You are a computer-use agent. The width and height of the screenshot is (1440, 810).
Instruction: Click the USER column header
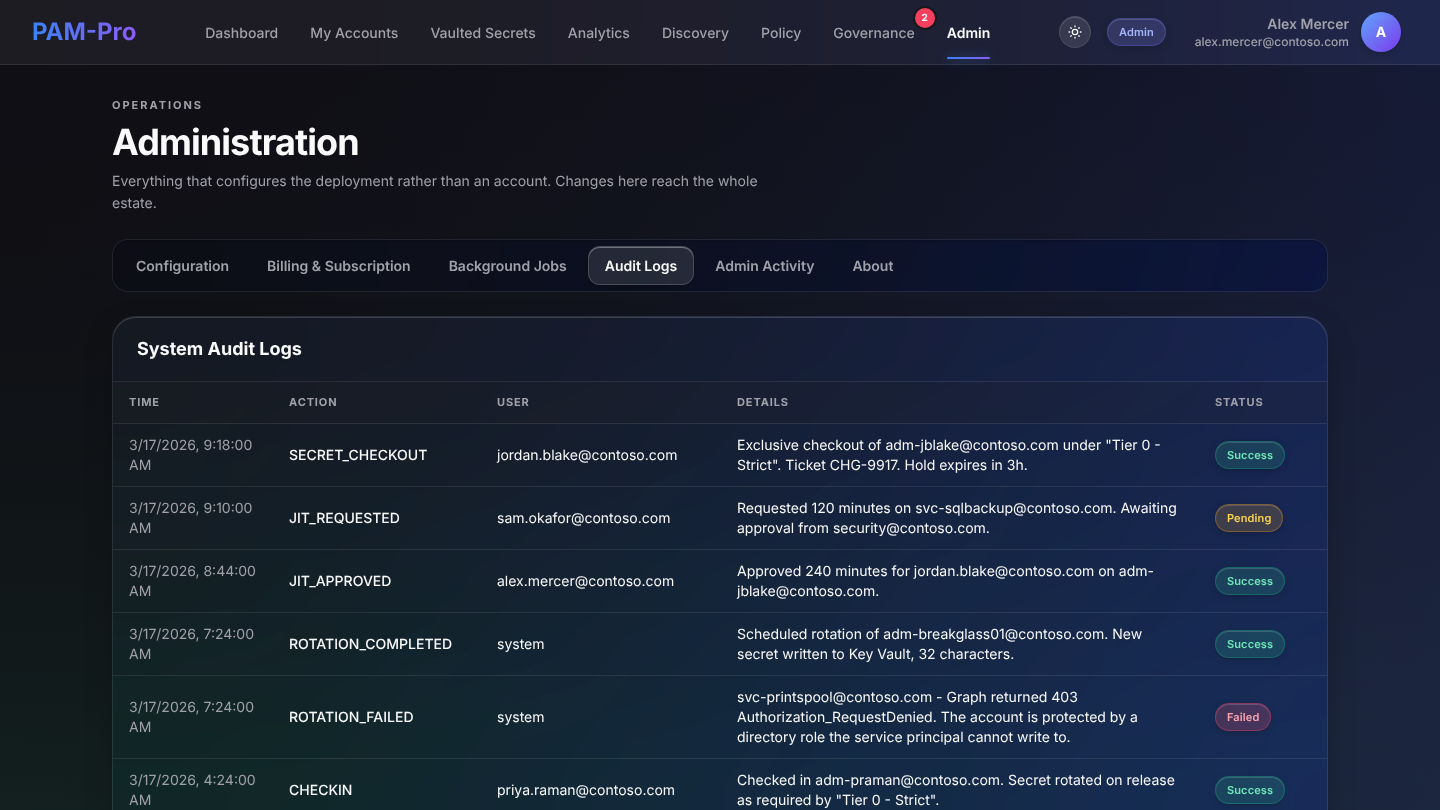[513, 402]
